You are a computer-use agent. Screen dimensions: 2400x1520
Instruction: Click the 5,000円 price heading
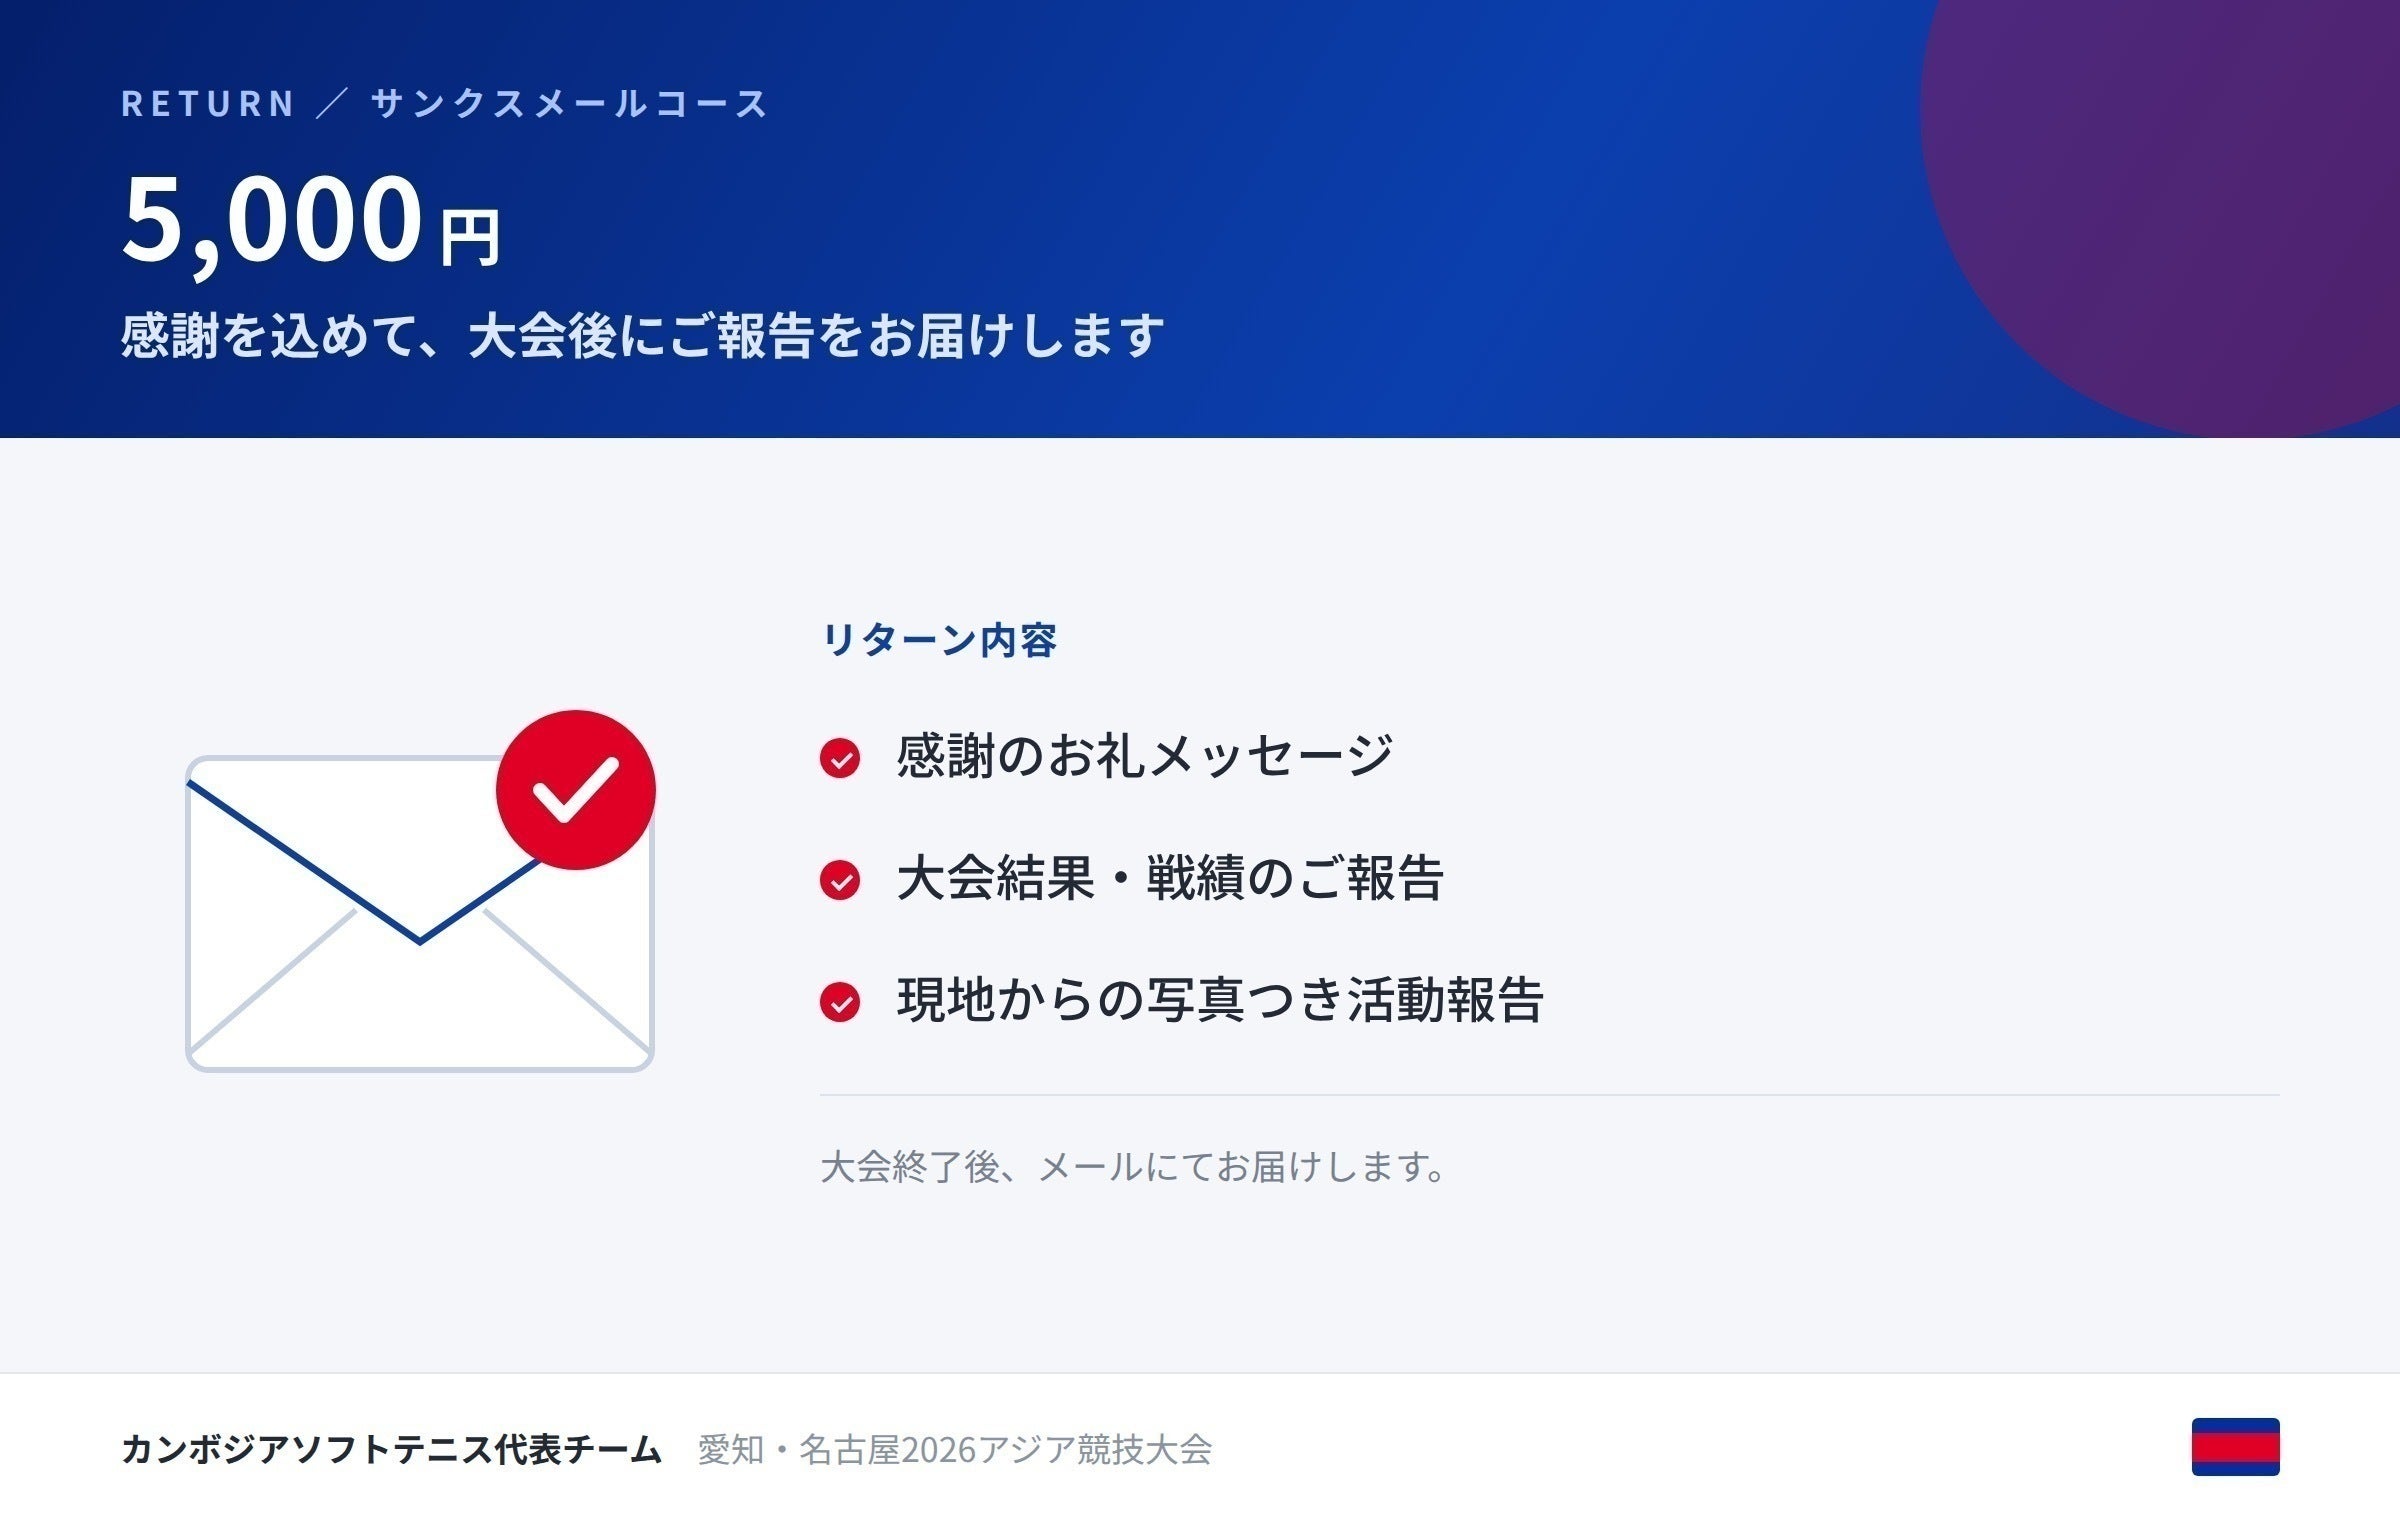[311, 220]
